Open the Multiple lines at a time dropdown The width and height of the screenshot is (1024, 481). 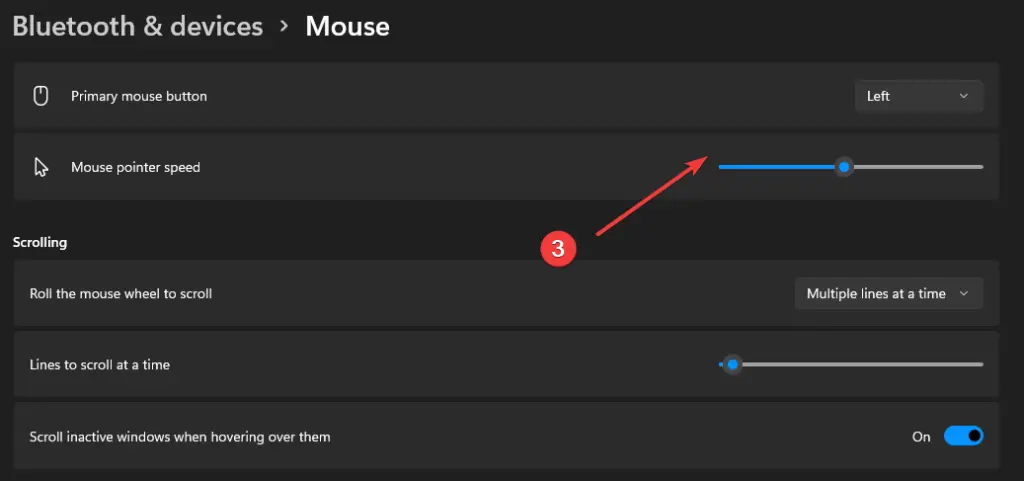[889, 294]
